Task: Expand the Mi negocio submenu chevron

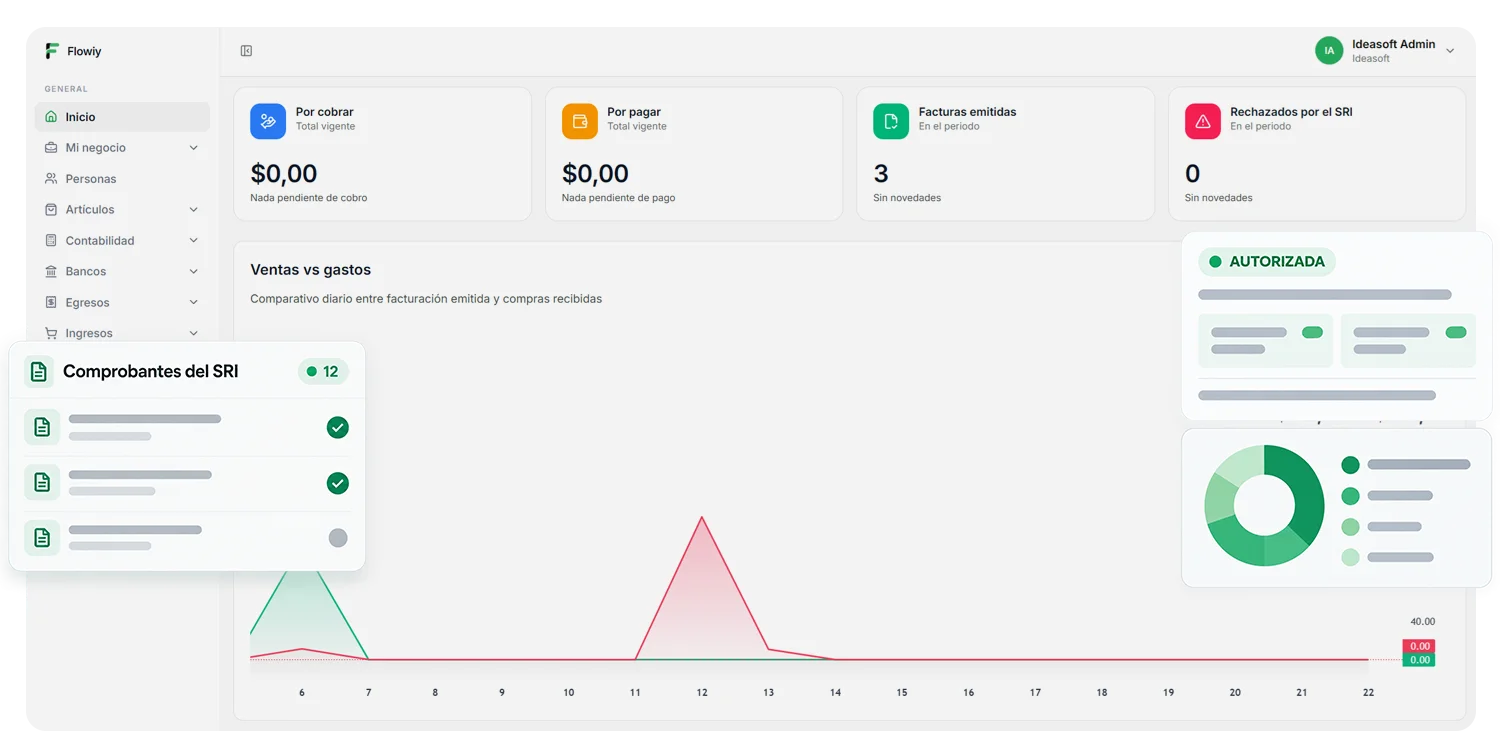Action: point(194,148)
